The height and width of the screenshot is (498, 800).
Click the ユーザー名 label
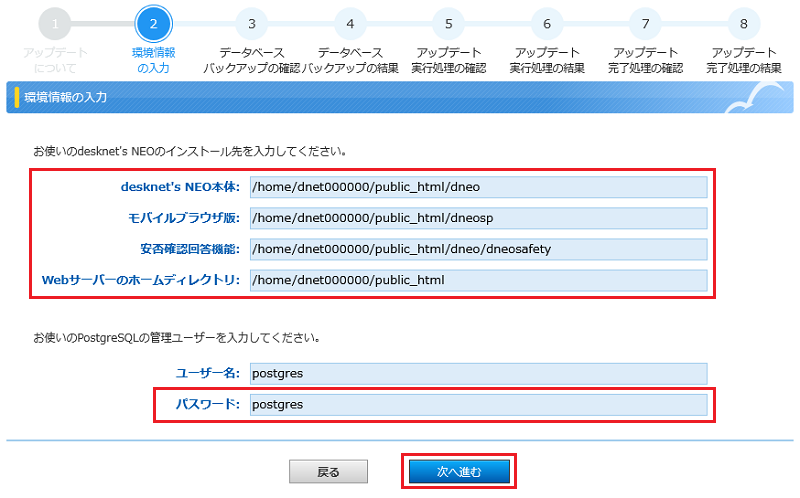tap(208, 374)
